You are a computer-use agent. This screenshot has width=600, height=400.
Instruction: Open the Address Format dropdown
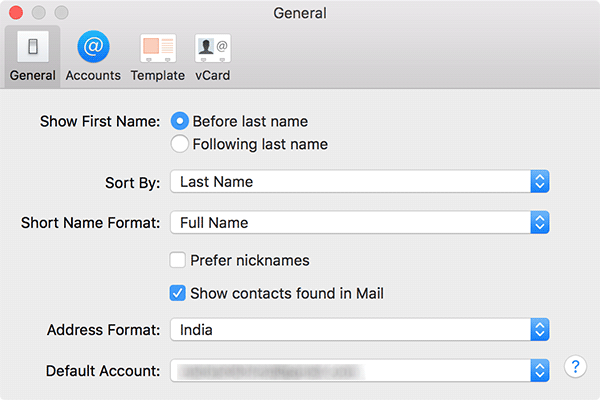pyautogui.click(x=360, y=330)
